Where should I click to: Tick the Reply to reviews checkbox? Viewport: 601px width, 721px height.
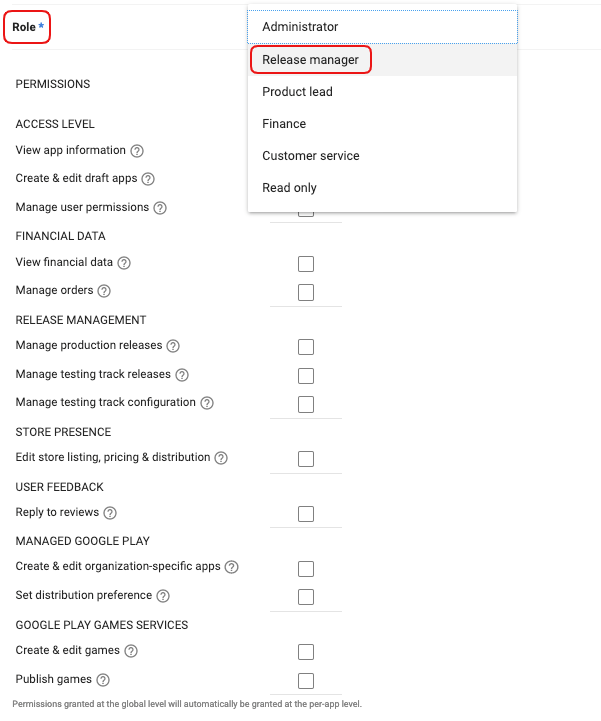(x=306, y=514)
